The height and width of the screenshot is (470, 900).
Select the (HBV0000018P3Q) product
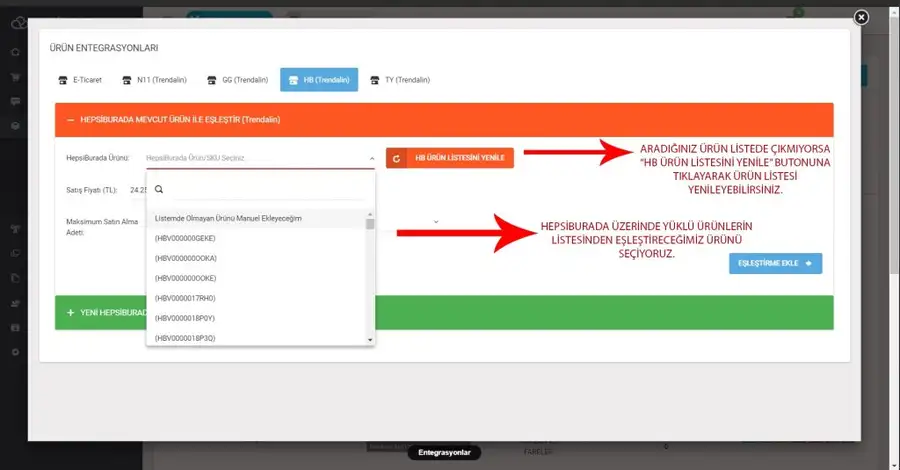256,338
